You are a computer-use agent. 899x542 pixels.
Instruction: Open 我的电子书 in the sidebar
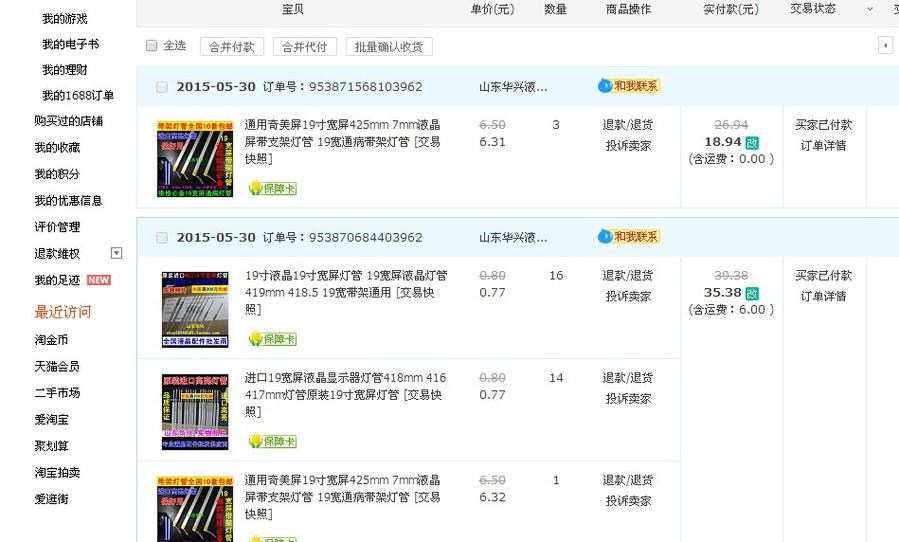point(71,44)
